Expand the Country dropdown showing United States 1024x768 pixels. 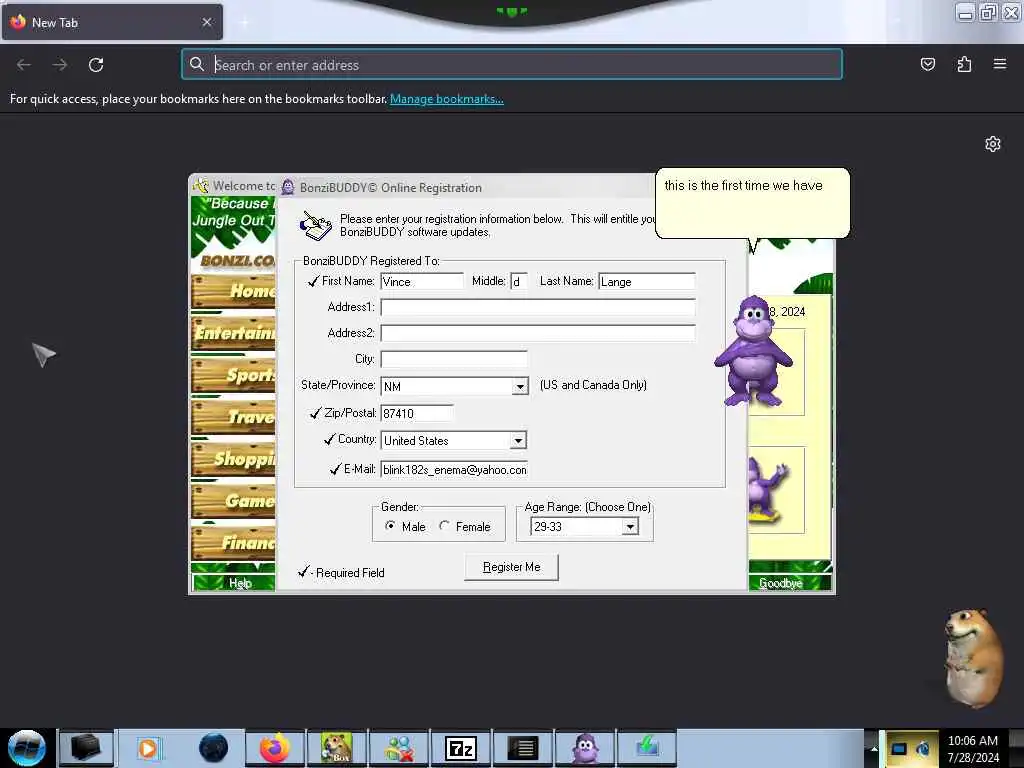tap(519, 441)
